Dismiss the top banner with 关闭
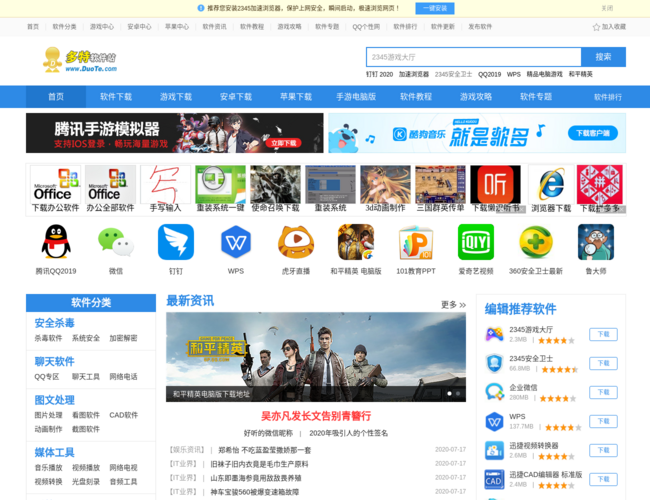The height and width of the screenshot is (500, 650). coord(607,8)
